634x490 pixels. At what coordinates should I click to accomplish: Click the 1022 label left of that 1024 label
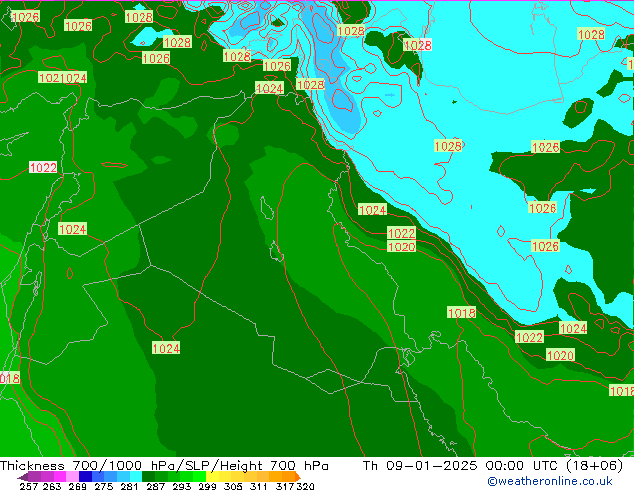(529, 337)
